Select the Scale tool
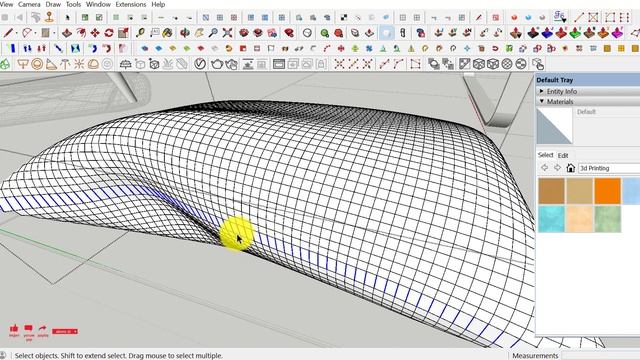This screenshot has height=360, width=640. (123, 33)
